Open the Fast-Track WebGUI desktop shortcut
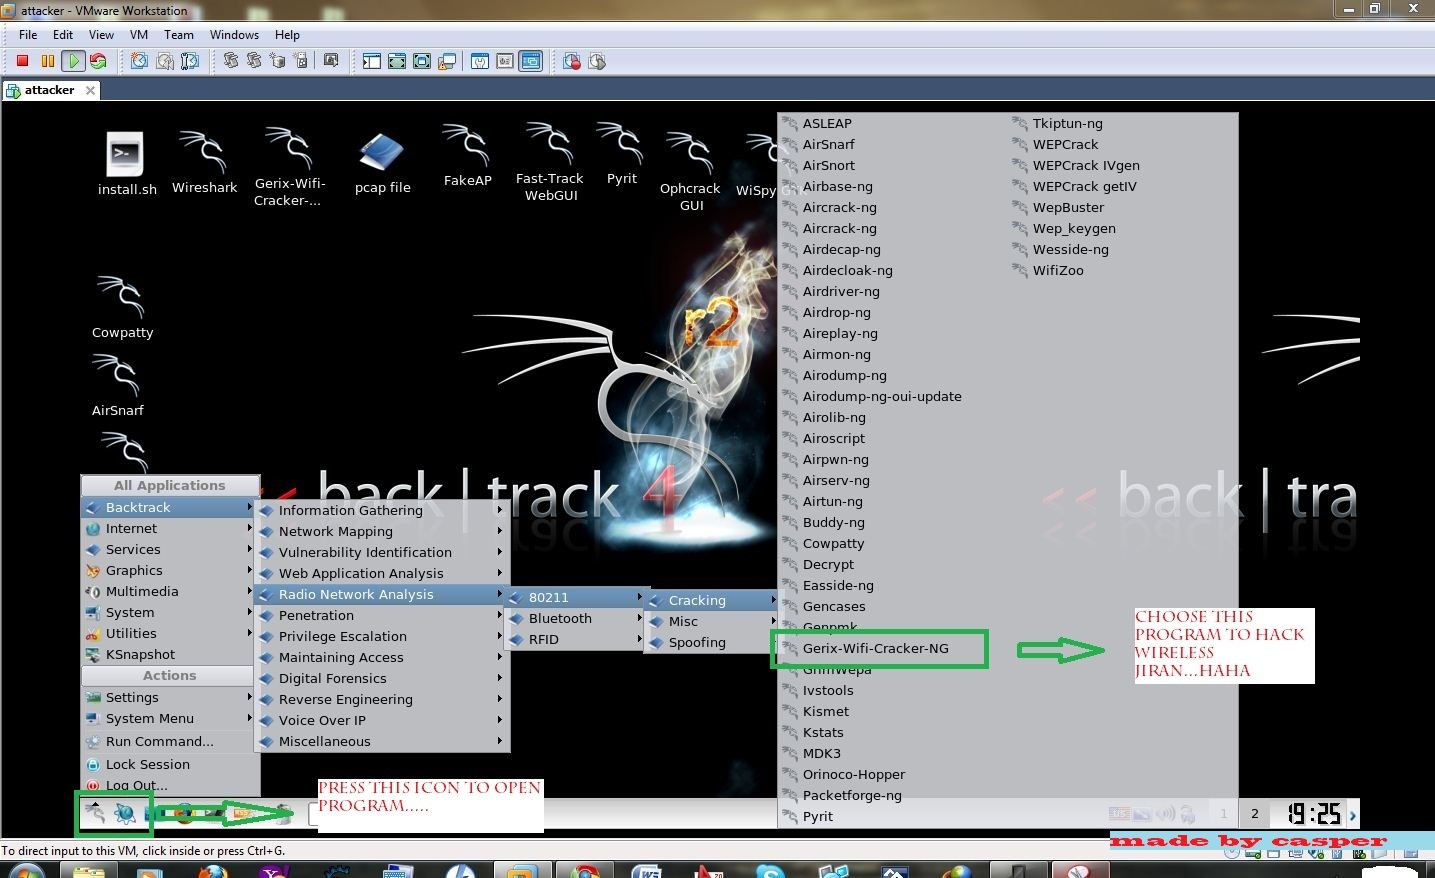The image size is (1435, 878). (x=550, y=162)
